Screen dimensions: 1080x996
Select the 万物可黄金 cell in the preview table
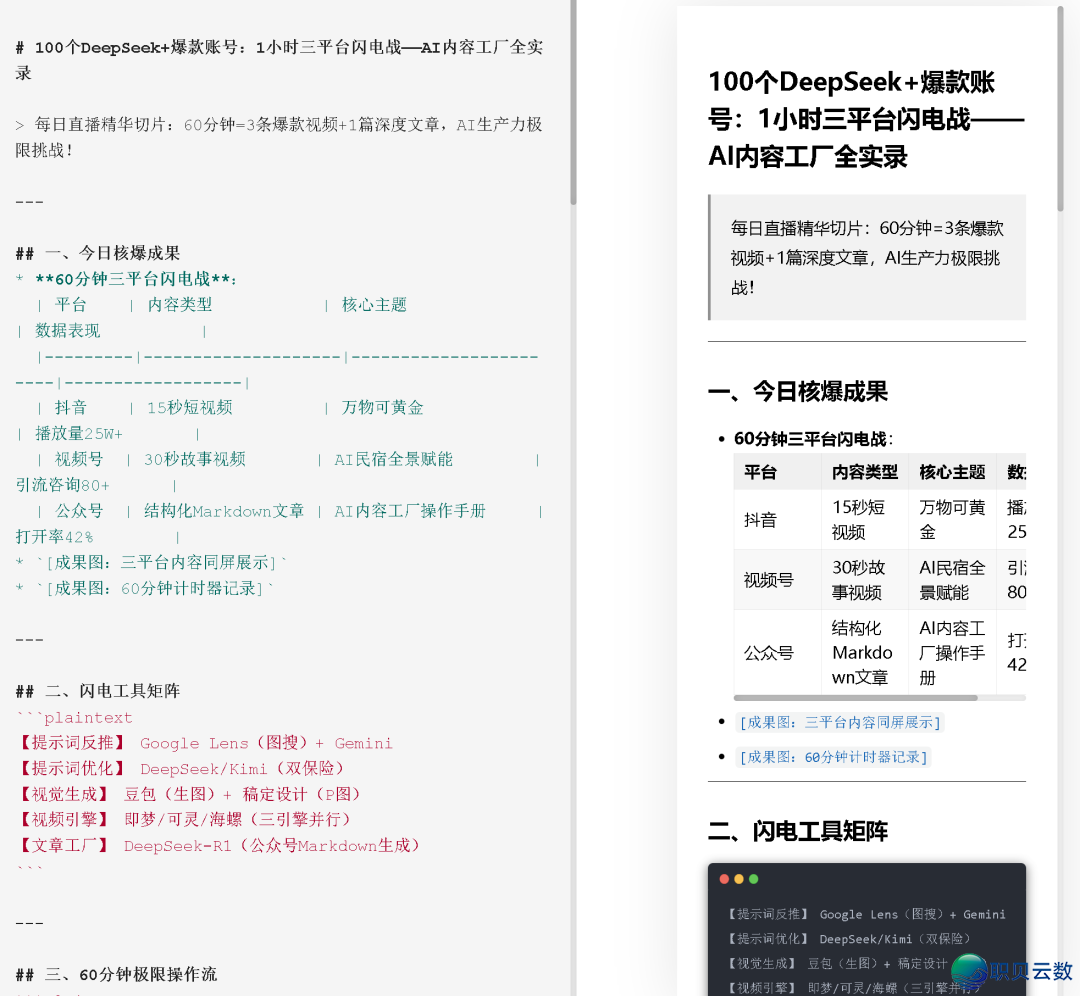tap(953, 519)
